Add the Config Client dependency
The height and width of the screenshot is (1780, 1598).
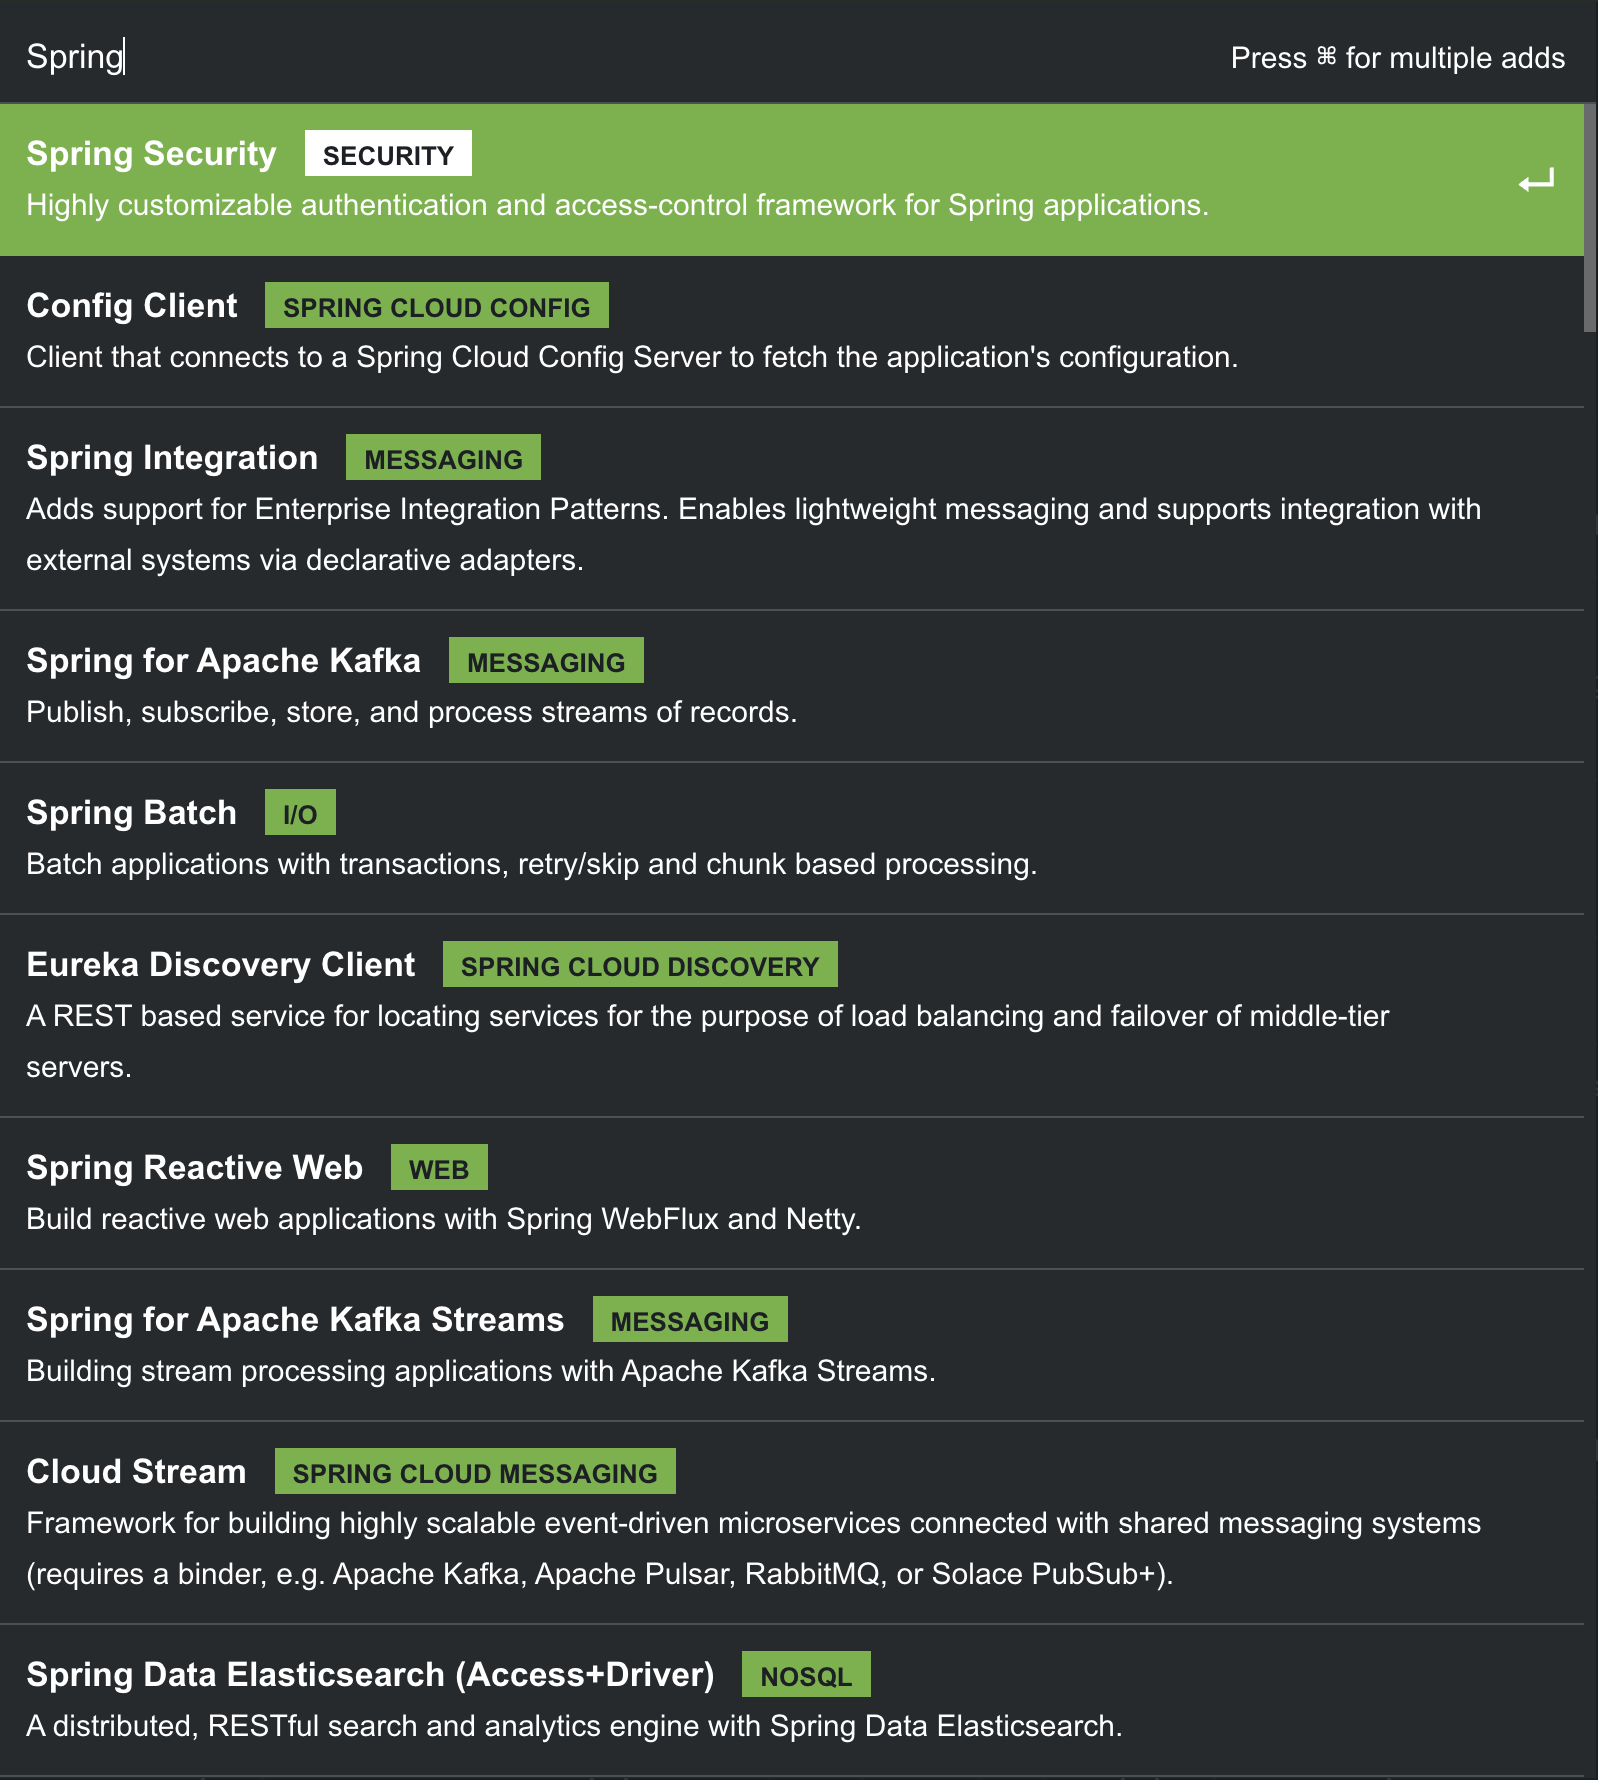click(792, 331)
